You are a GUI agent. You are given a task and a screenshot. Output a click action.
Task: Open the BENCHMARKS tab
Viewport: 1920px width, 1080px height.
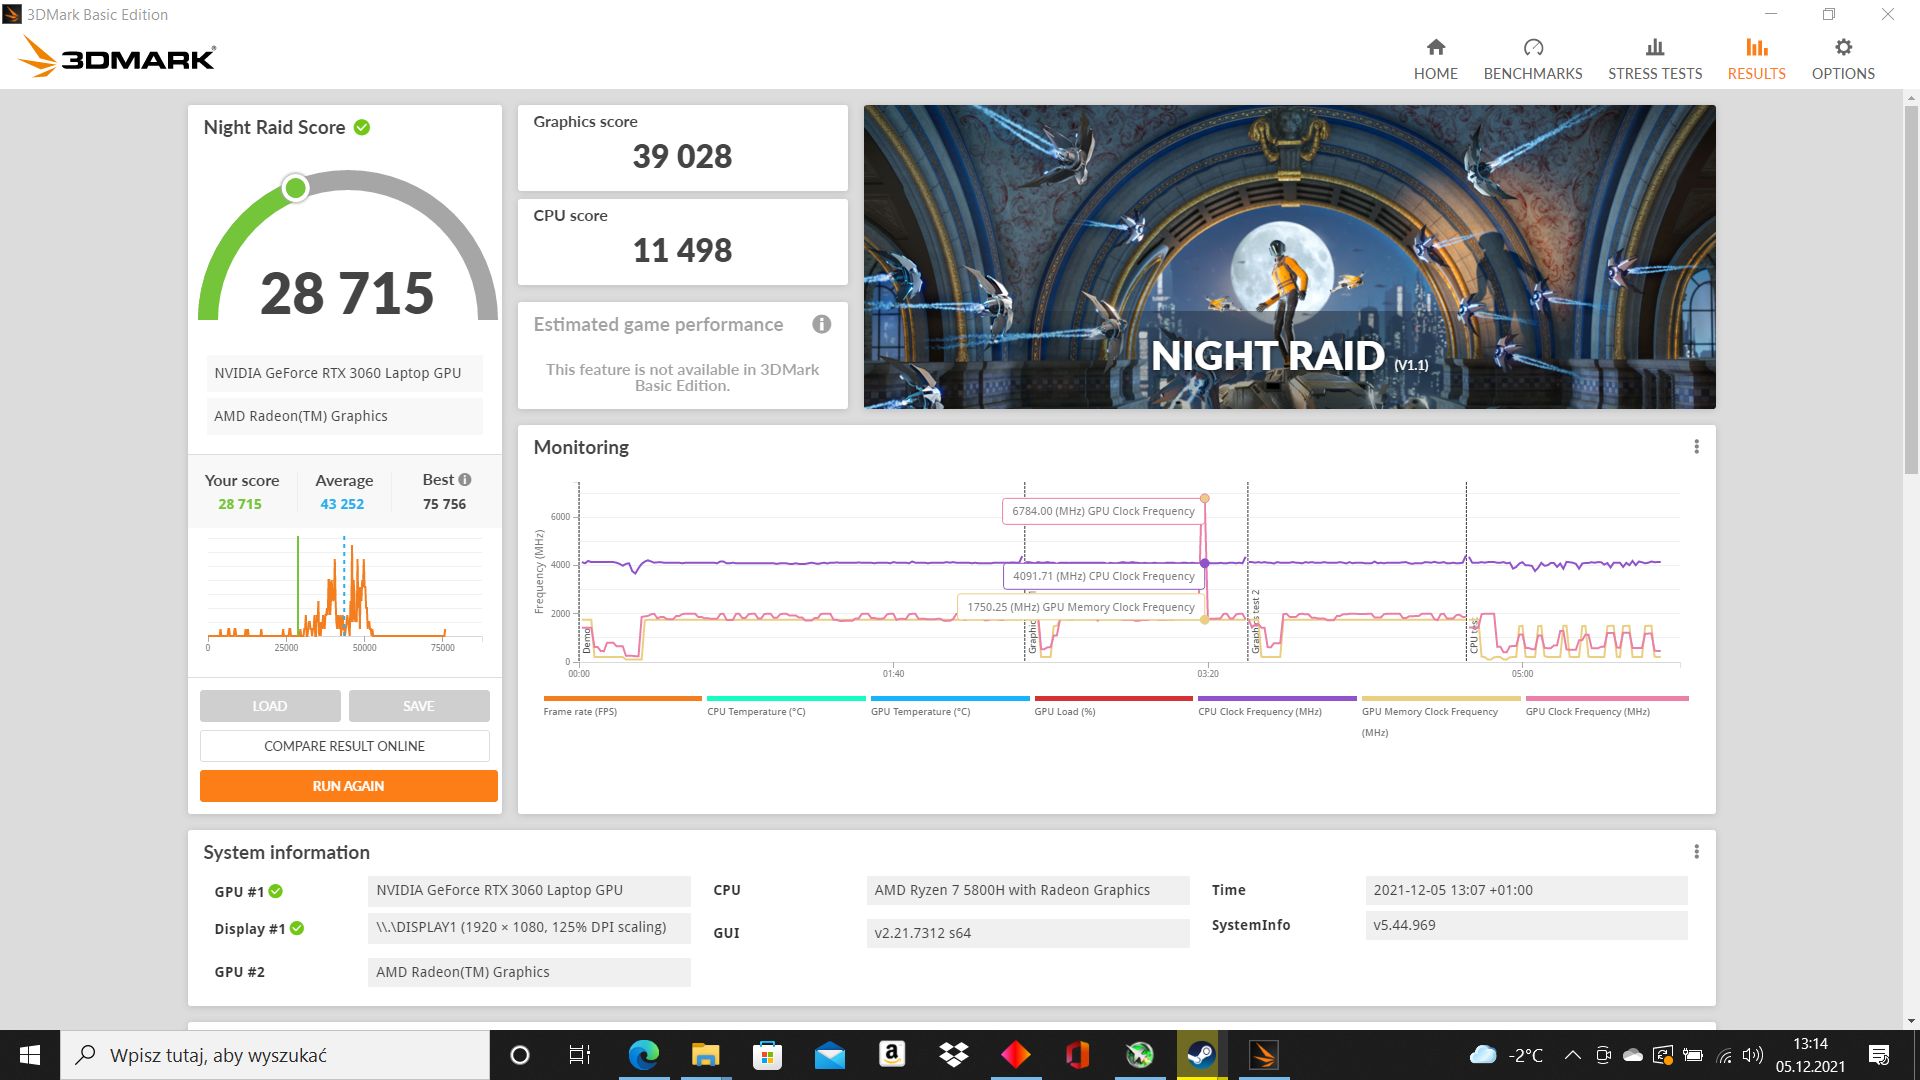click(1532, 59)
